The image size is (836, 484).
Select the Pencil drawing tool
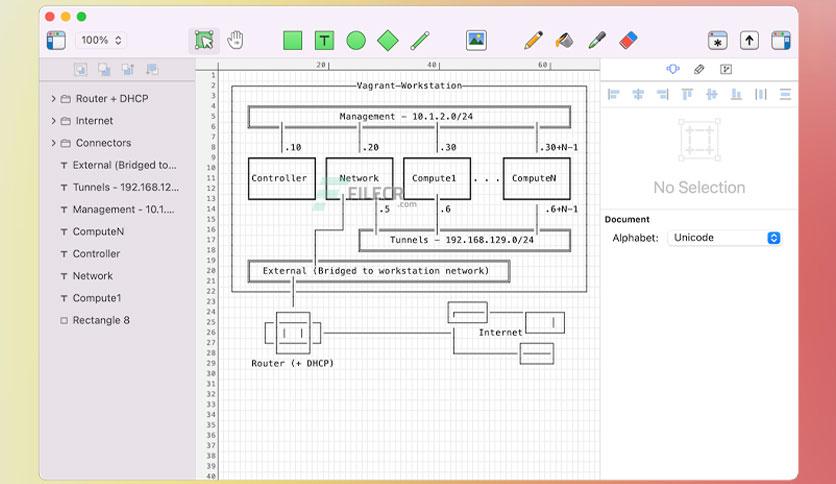(x=533, y=41)
